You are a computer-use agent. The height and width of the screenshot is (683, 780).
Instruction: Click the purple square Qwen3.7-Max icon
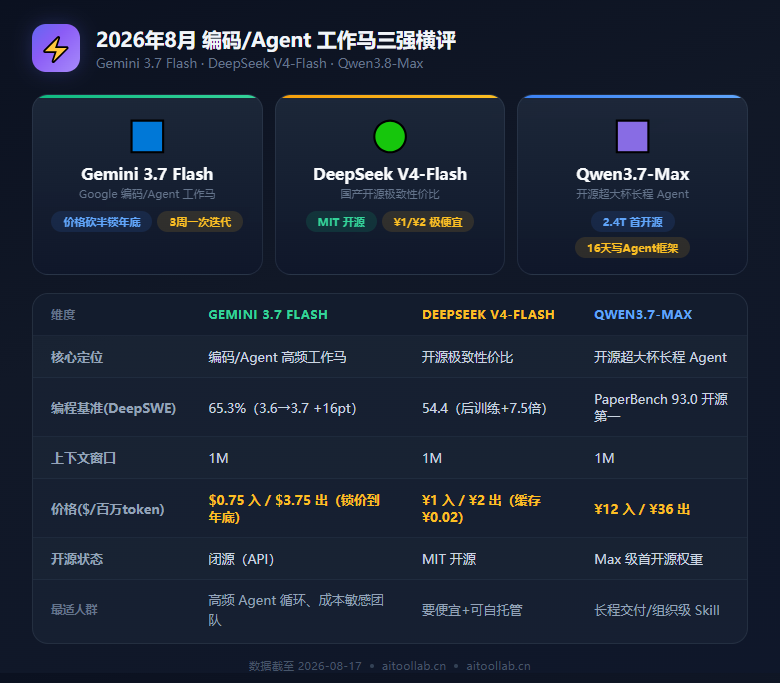632,136
